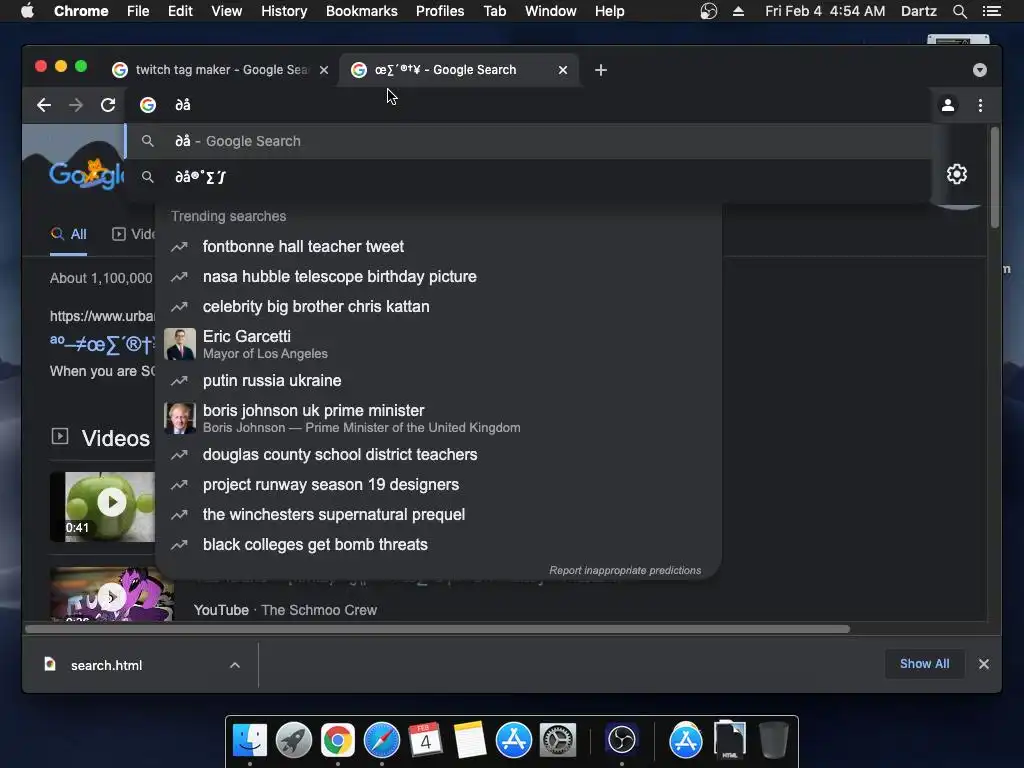This screenshot has height=768, width=1024.
Task: Choose black colleges get bomb threats
Action: [x=438, y=545]
